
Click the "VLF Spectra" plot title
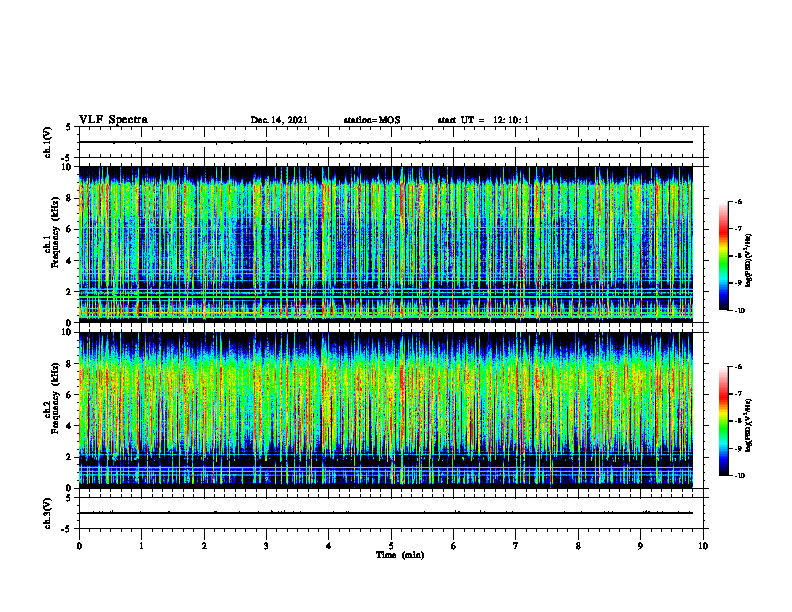[113, 119]
